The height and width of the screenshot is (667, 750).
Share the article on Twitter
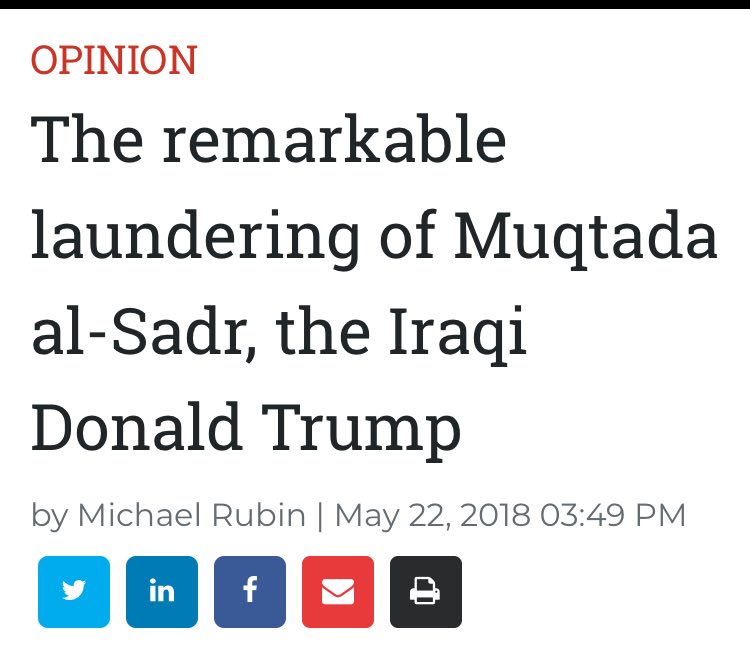click(x=74, y=592)
